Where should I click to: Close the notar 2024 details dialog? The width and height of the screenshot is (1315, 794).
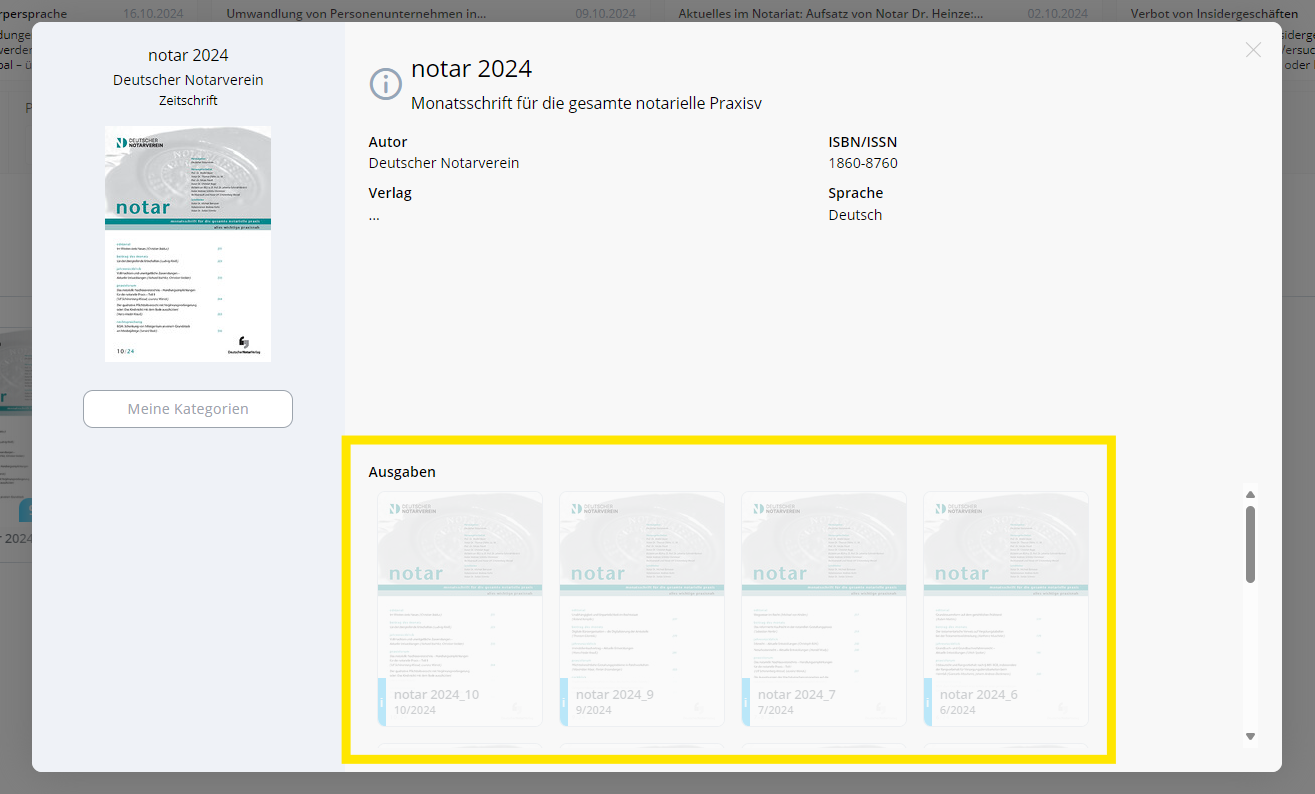(1253, 50)
